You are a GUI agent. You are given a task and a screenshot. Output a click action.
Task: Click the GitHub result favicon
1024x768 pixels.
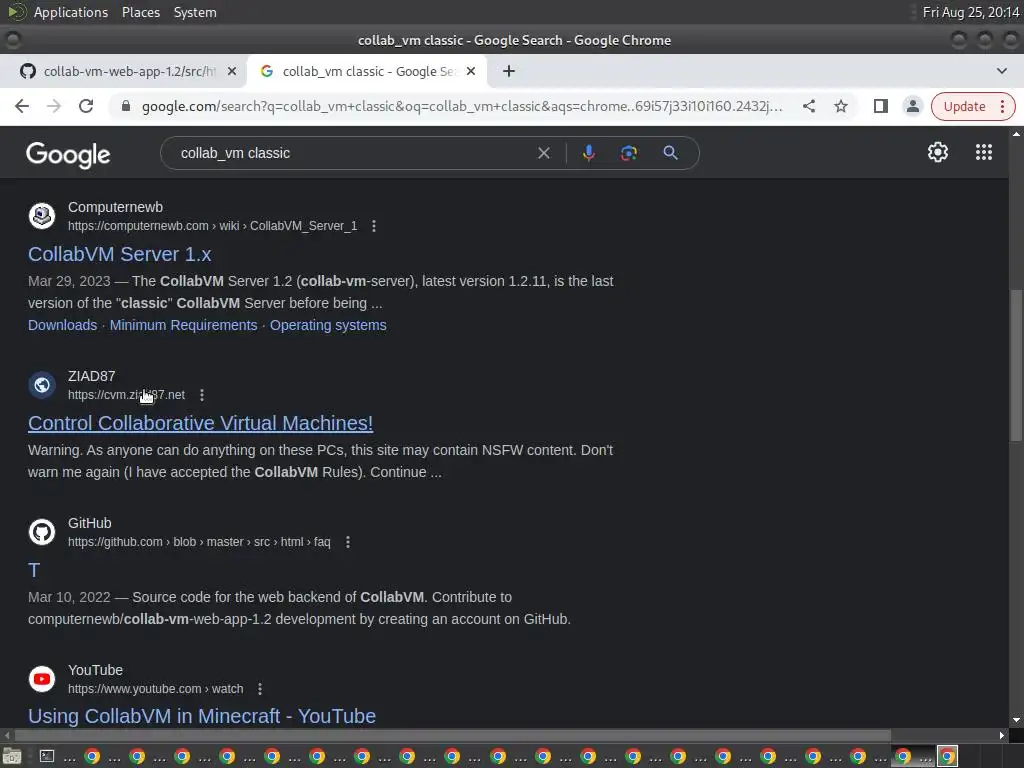[x=42, y=532]
